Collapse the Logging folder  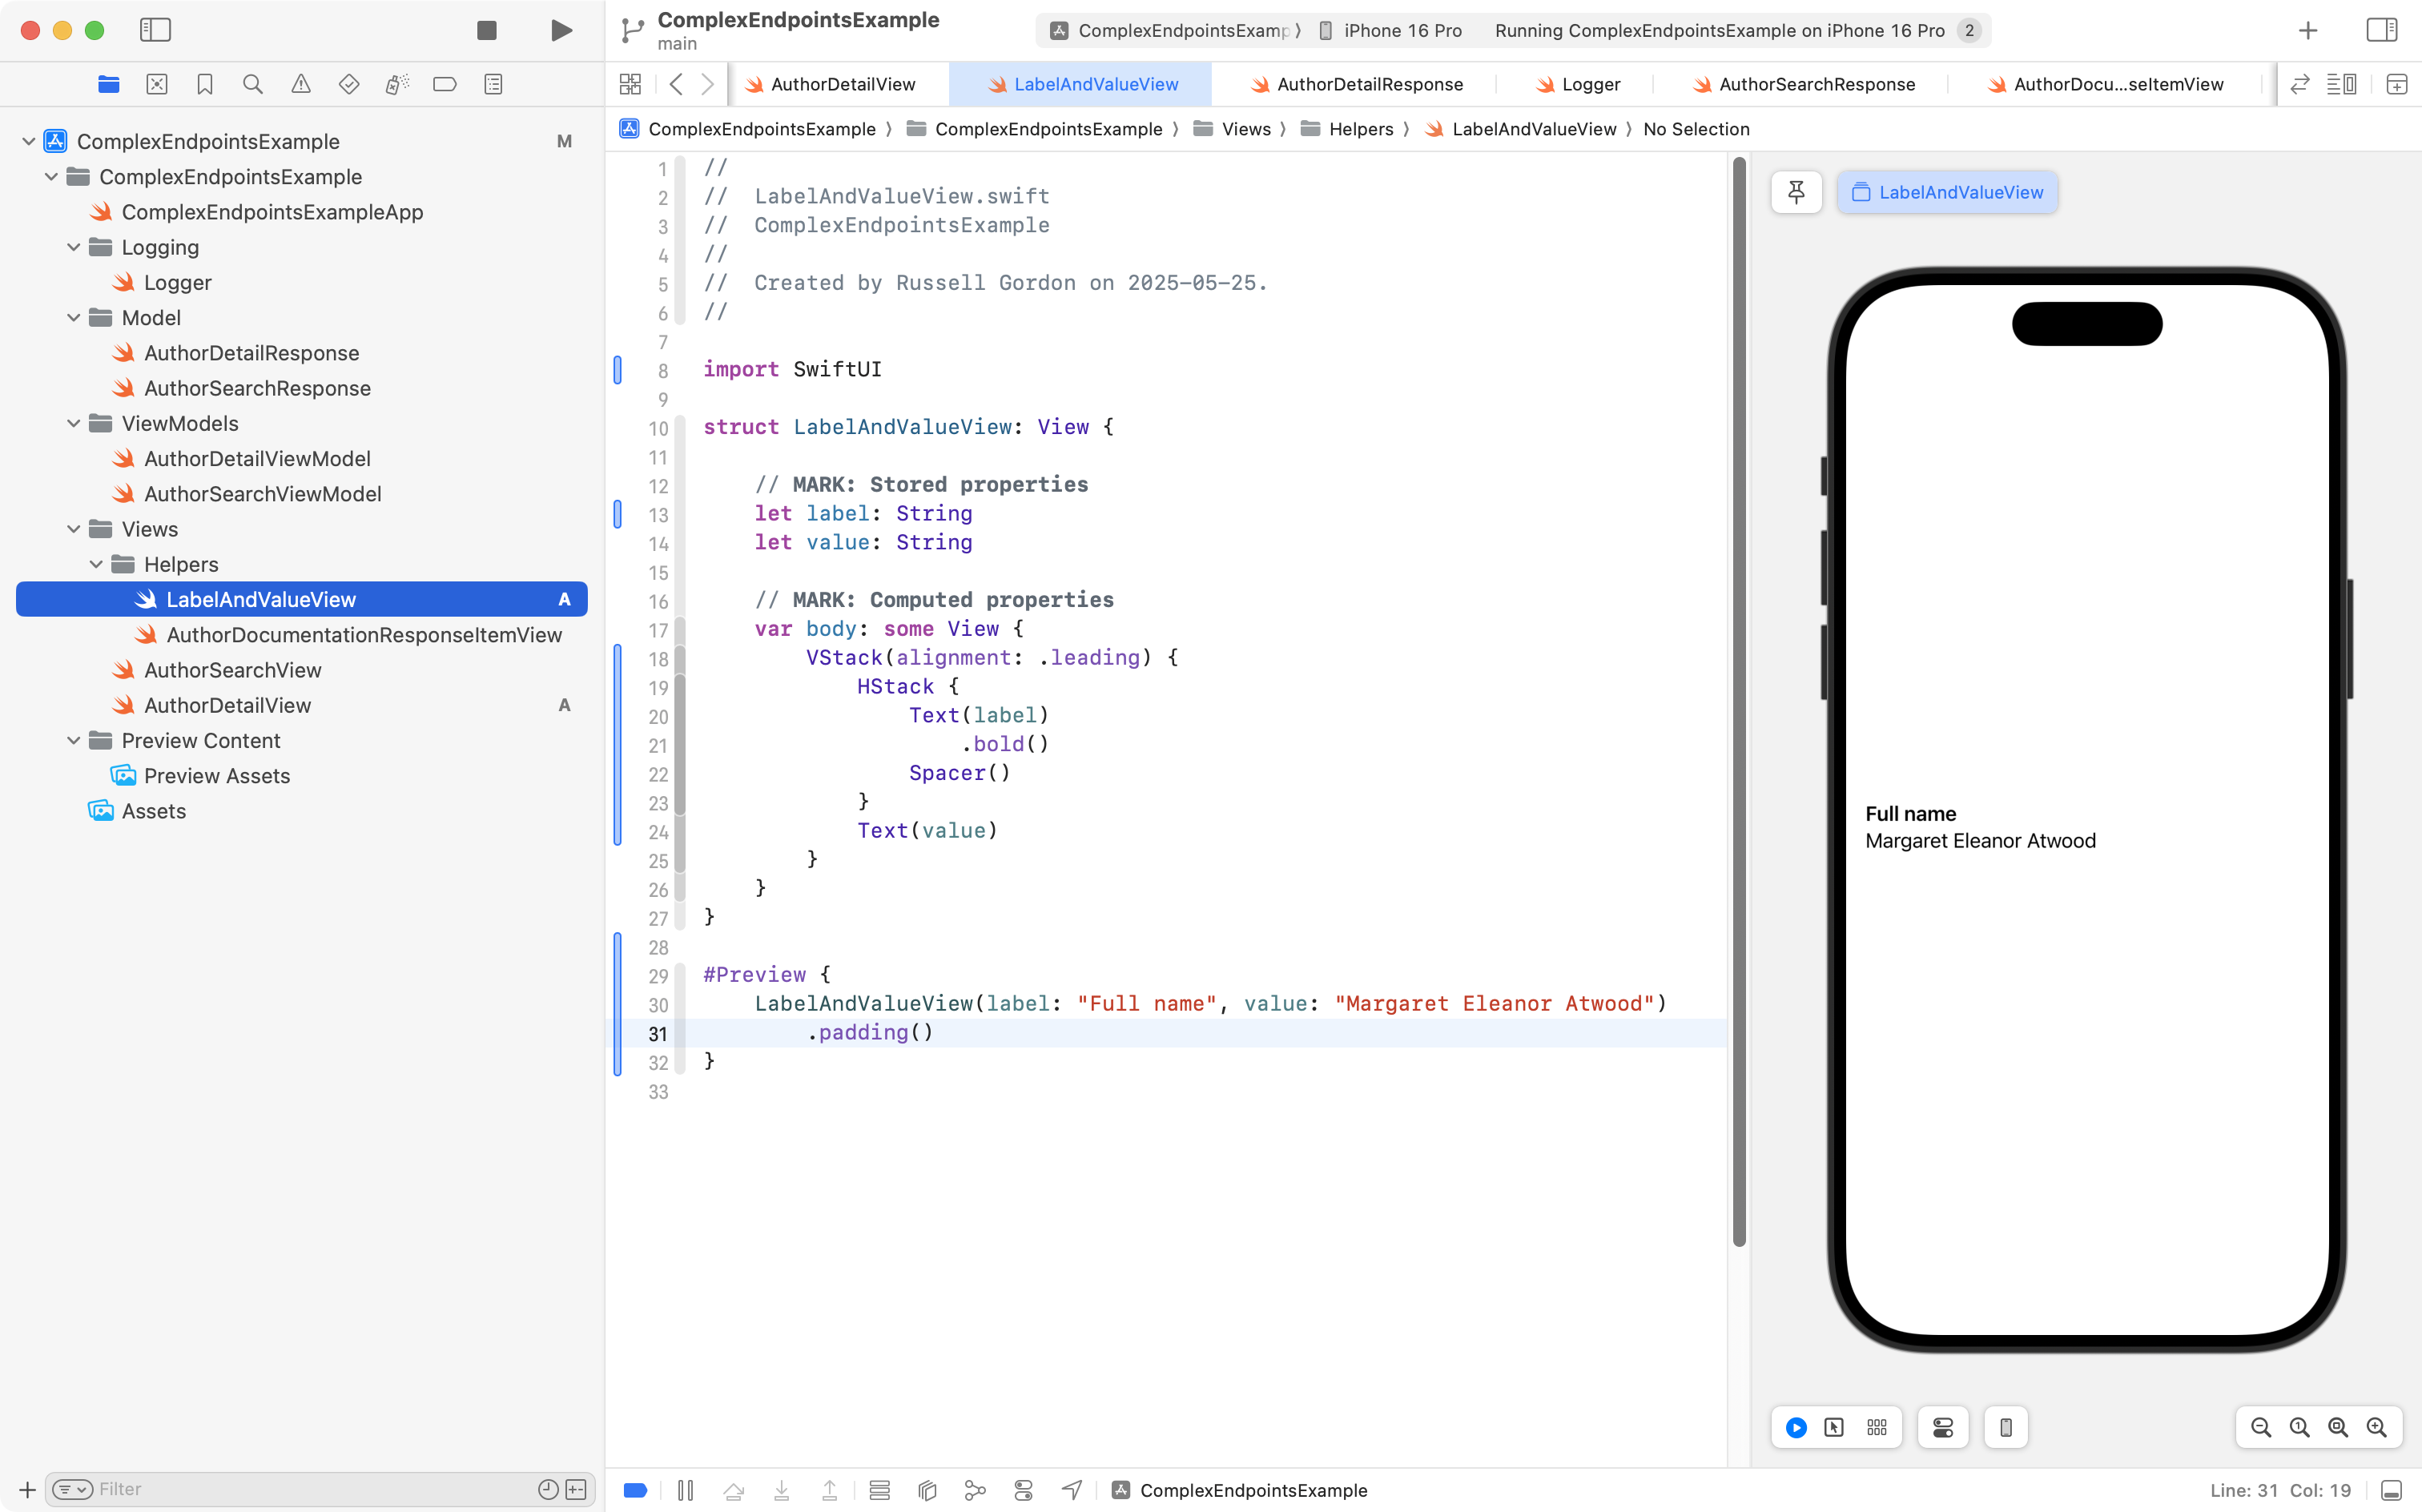[74, 247]
